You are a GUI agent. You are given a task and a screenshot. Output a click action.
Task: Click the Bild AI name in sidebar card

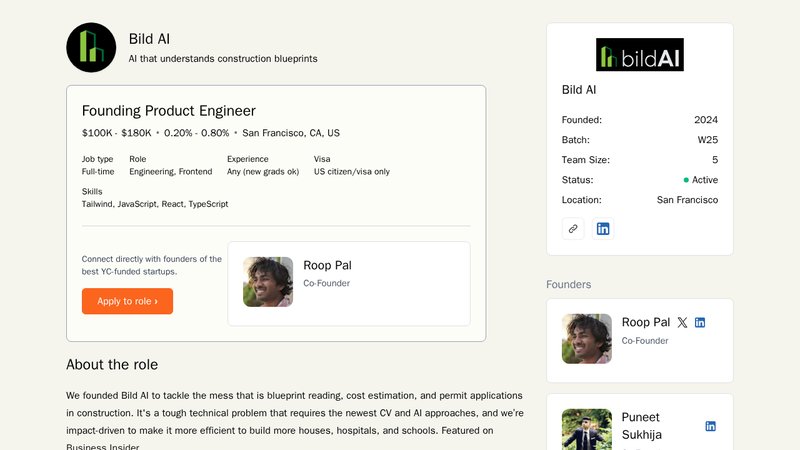pyautogui.click(x=579, y=90)
